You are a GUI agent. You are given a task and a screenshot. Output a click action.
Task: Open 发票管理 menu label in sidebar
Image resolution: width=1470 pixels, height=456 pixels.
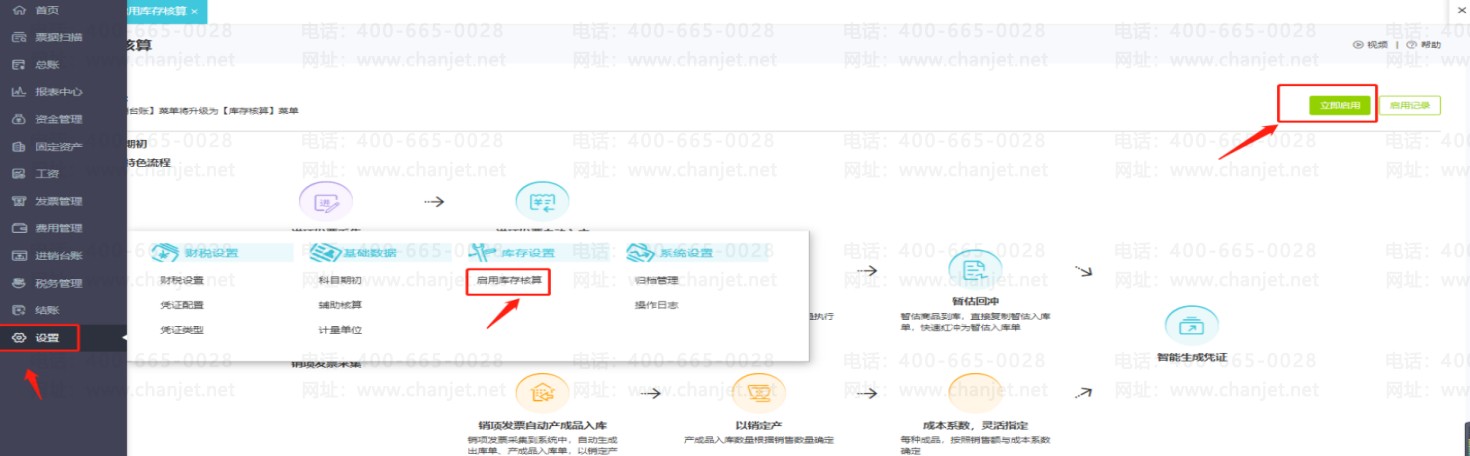[x=59, y=201]
